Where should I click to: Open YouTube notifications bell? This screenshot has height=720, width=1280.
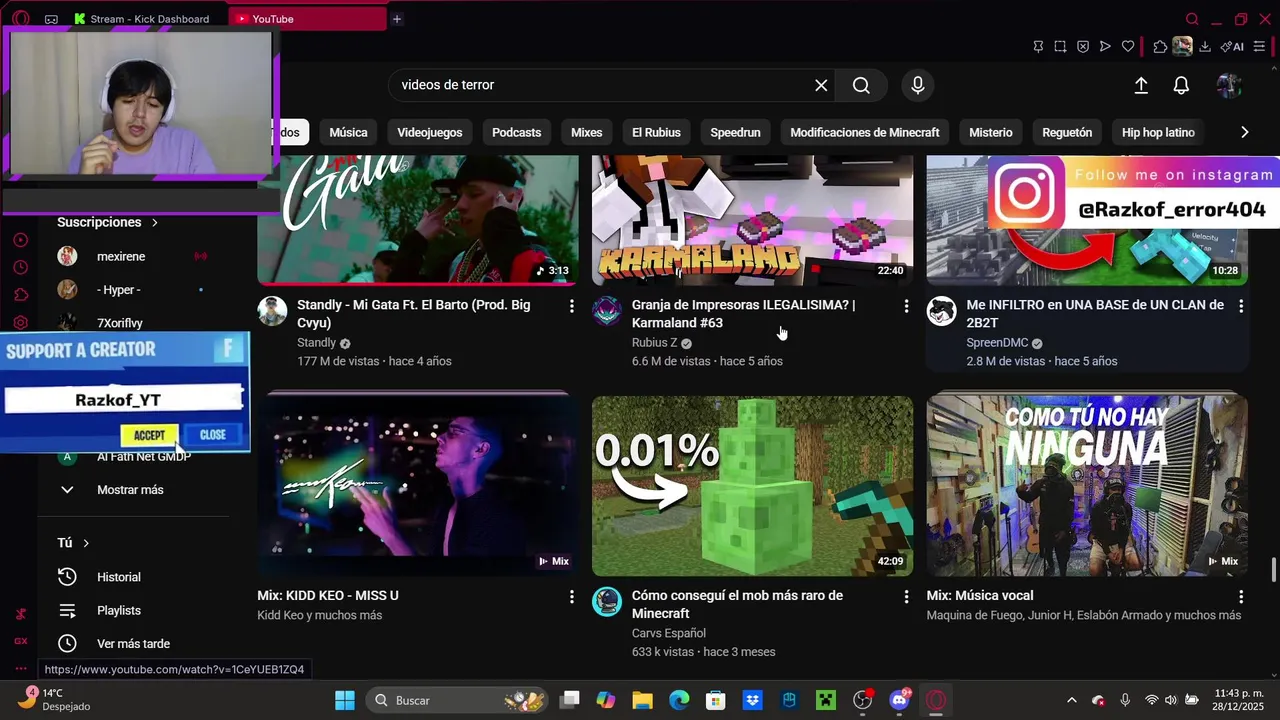click(x=1181, y=86)
